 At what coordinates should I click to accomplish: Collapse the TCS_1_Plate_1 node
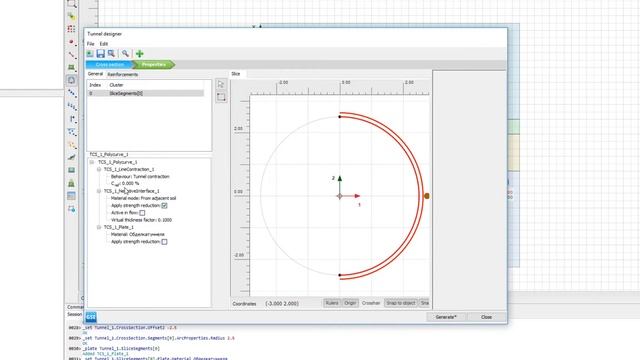pos(99,227)
